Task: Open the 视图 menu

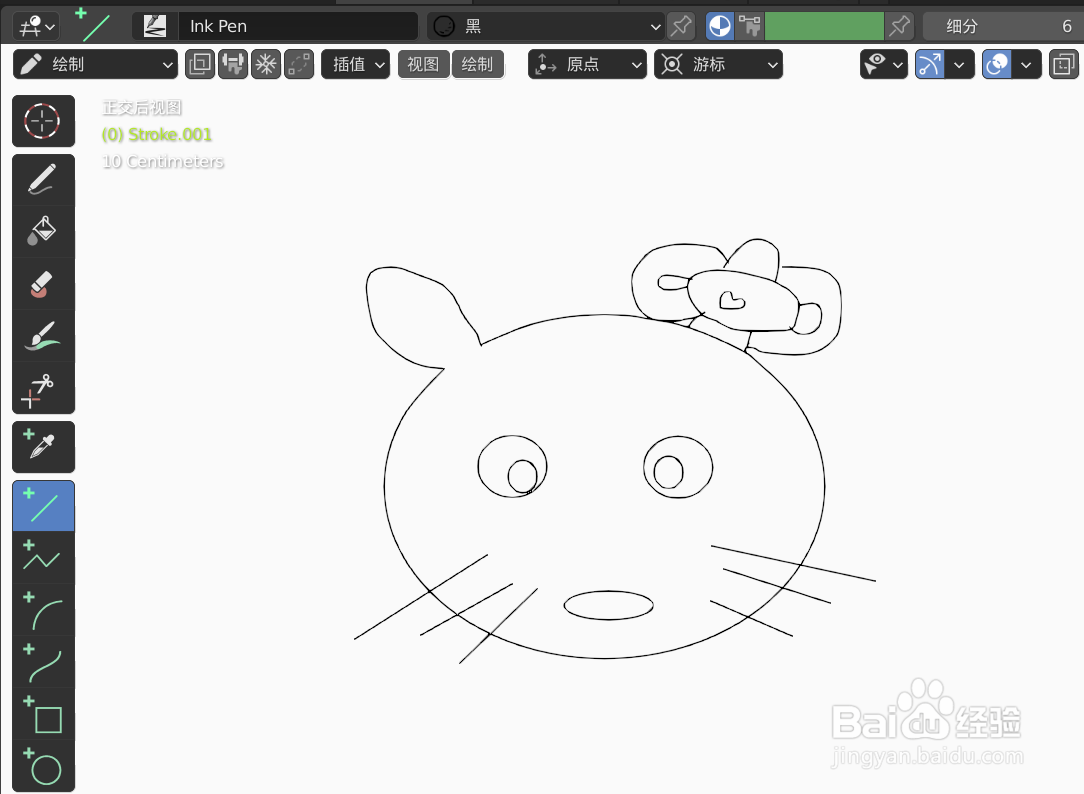Action: click(423, 64)
